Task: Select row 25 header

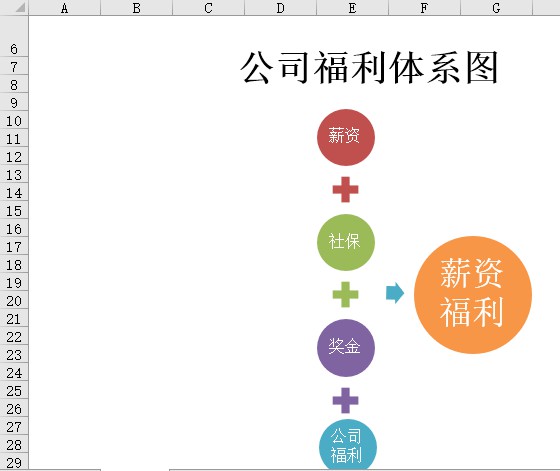Action: click(14, 391)
